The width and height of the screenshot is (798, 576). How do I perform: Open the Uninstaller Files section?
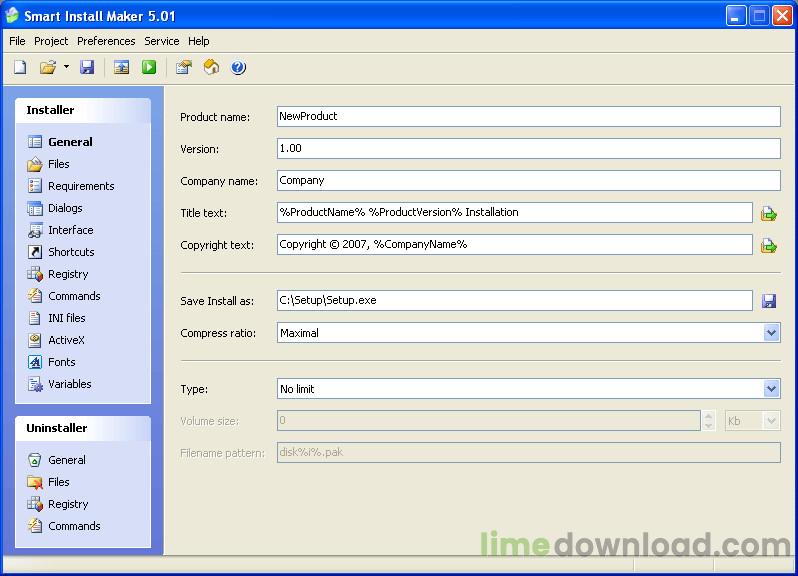(49, 482)
